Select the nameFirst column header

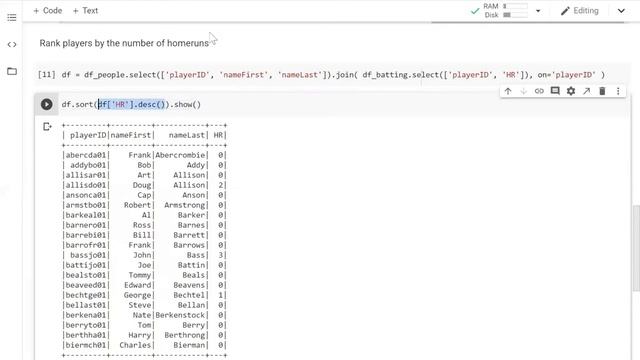pos(131,135)
